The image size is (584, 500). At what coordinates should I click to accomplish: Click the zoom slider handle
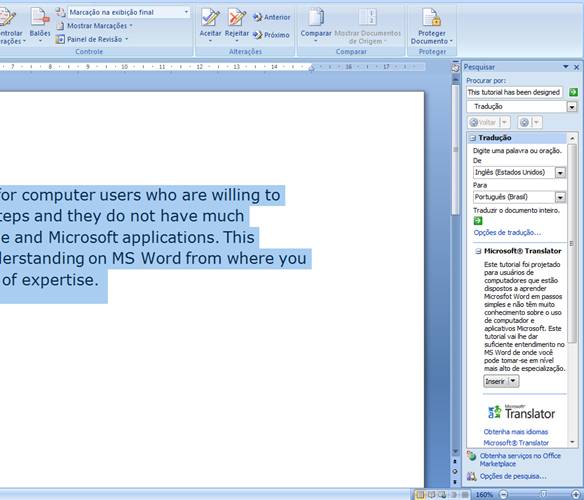[543, 494]
